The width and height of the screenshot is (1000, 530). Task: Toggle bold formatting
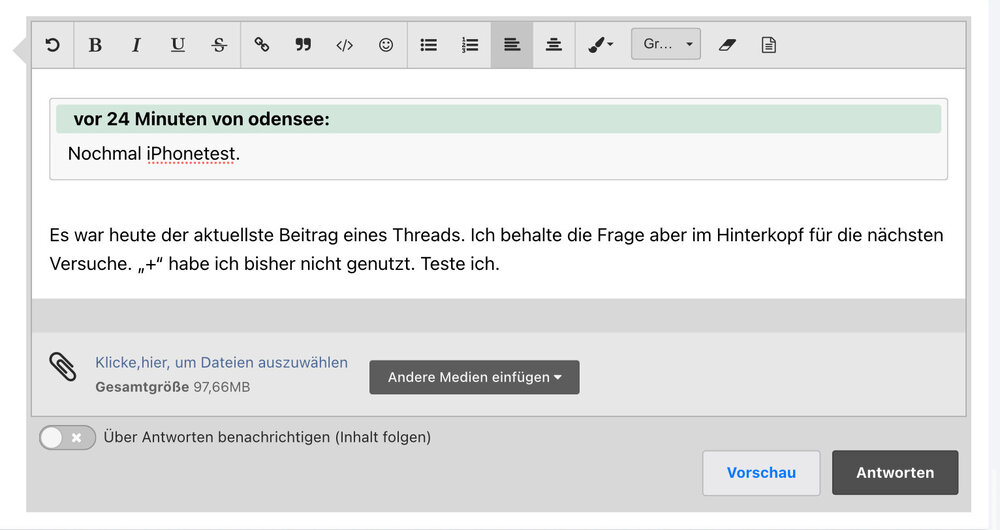(95, 45)
